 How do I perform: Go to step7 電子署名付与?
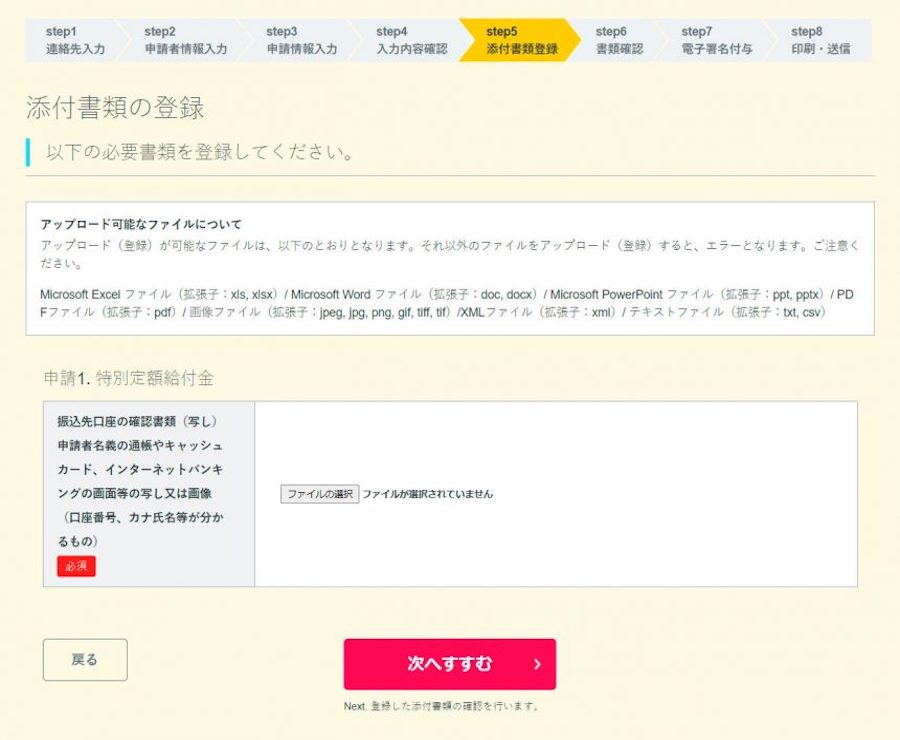(716, 40)
